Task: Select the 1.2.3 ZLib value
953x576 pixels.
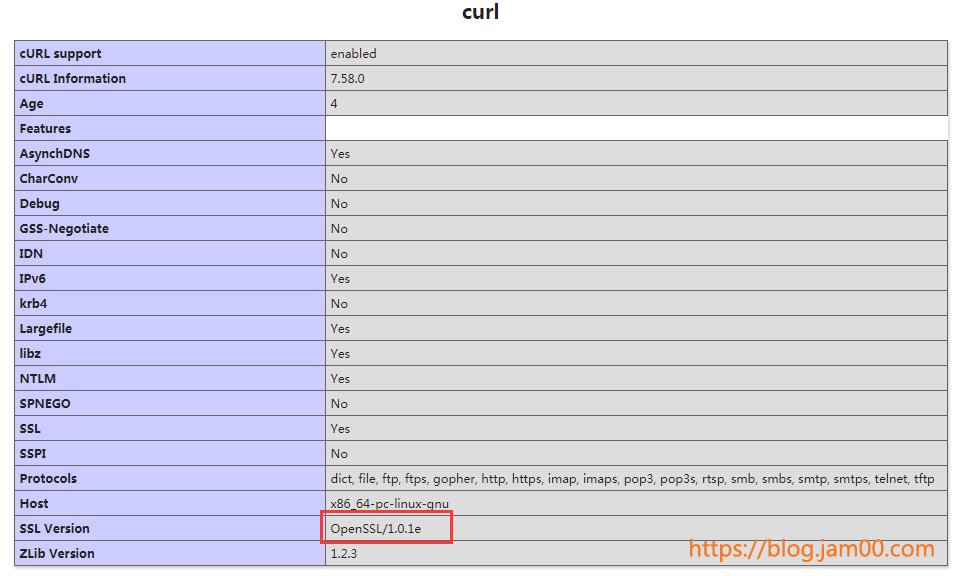Action: coord(342,553)
